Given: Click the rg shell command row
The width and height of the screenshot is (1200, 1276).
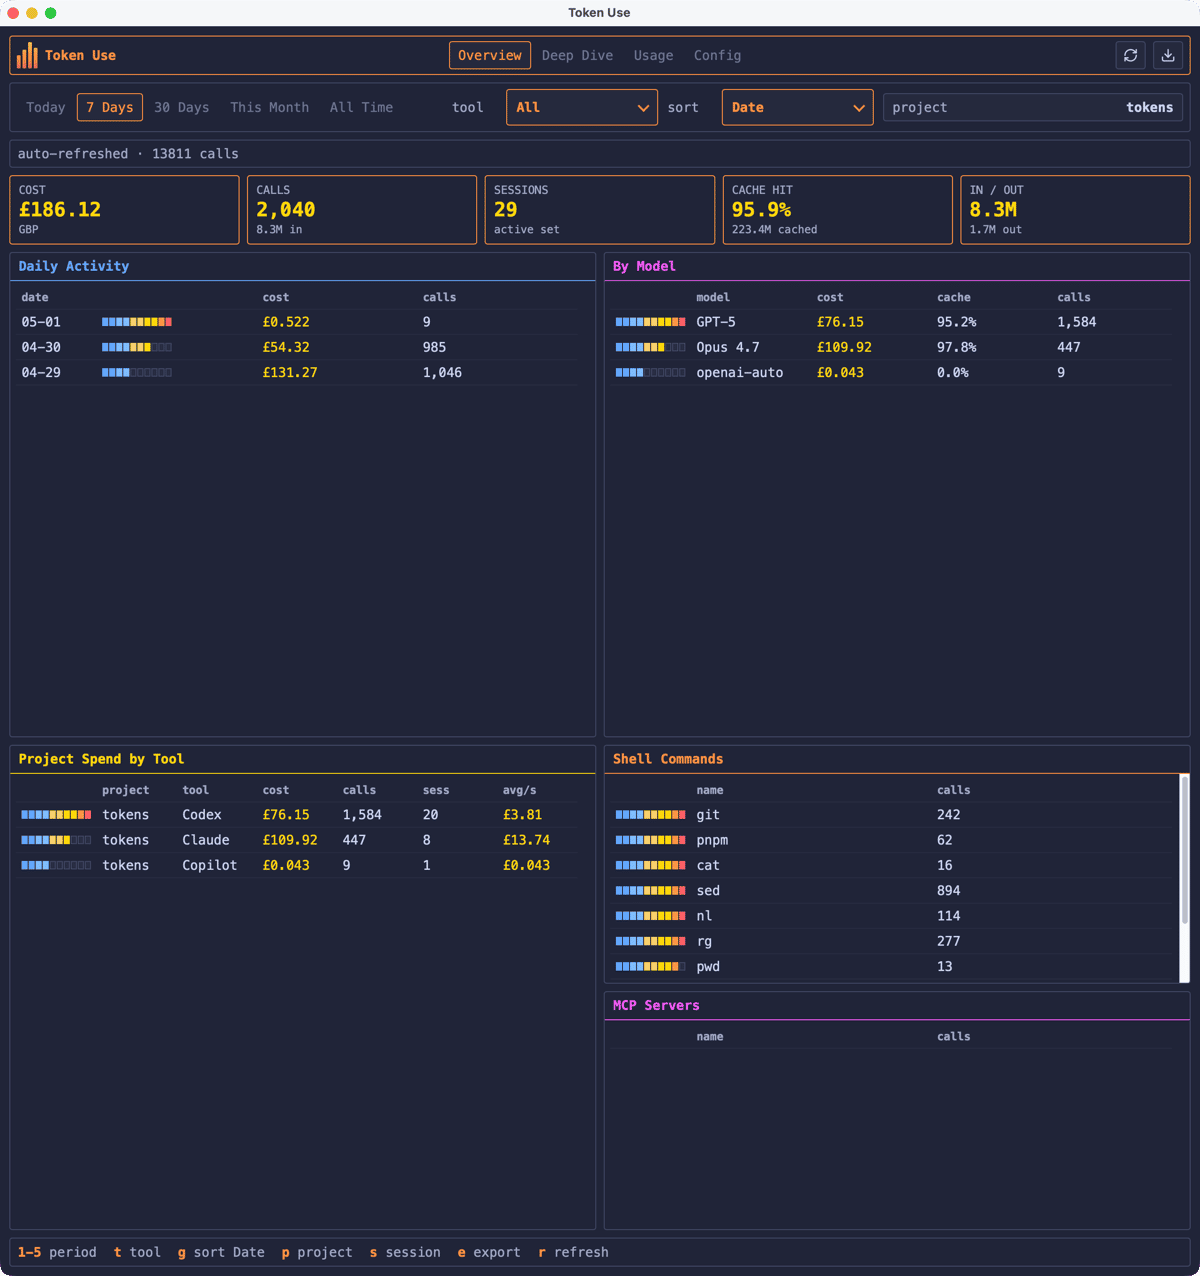Looking at the screenshot, I should (x=893, y=941).
